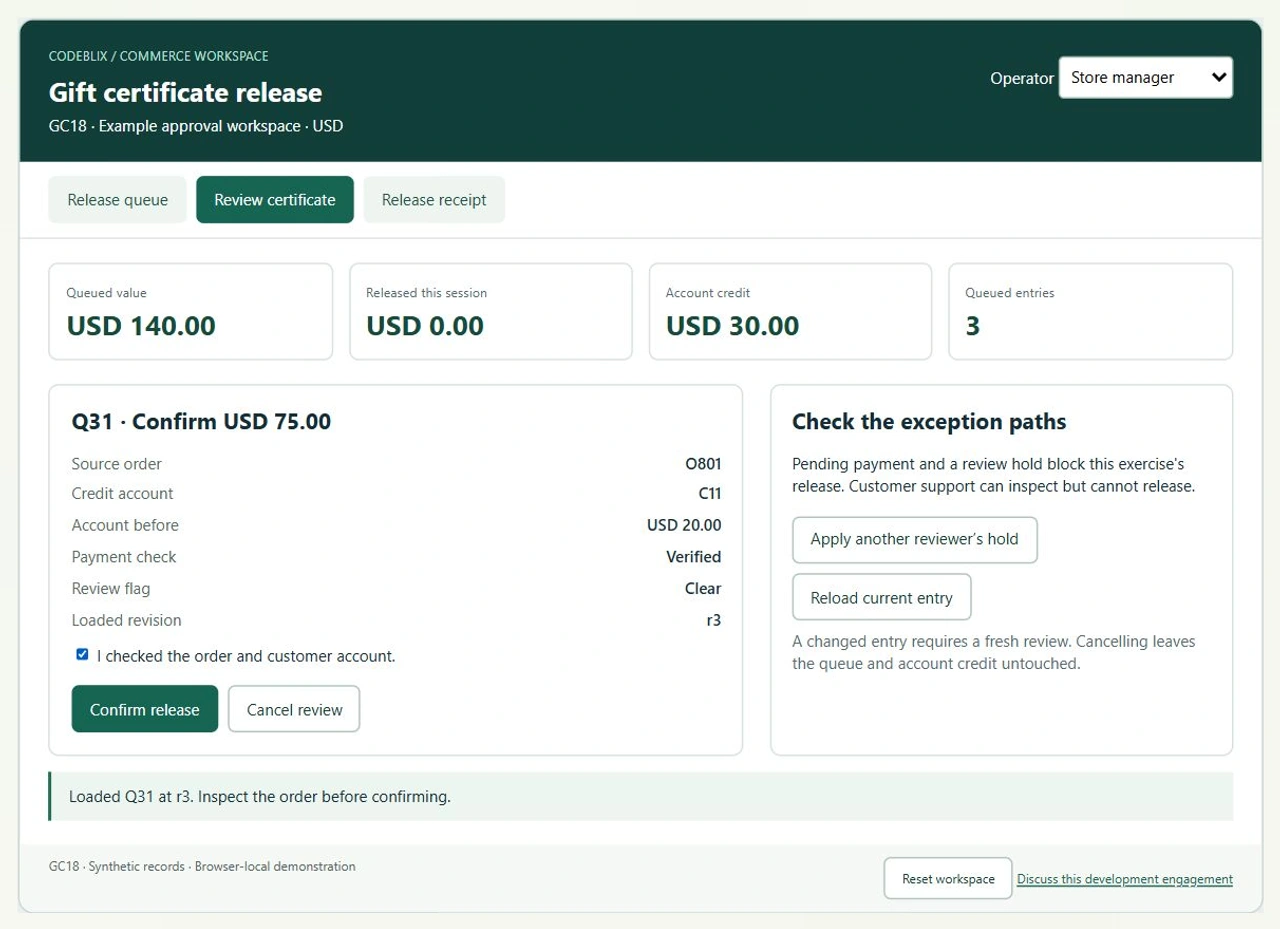Click Payment check value Verified
Viewport: 1280px width, 929px height.
click(694, 557)
